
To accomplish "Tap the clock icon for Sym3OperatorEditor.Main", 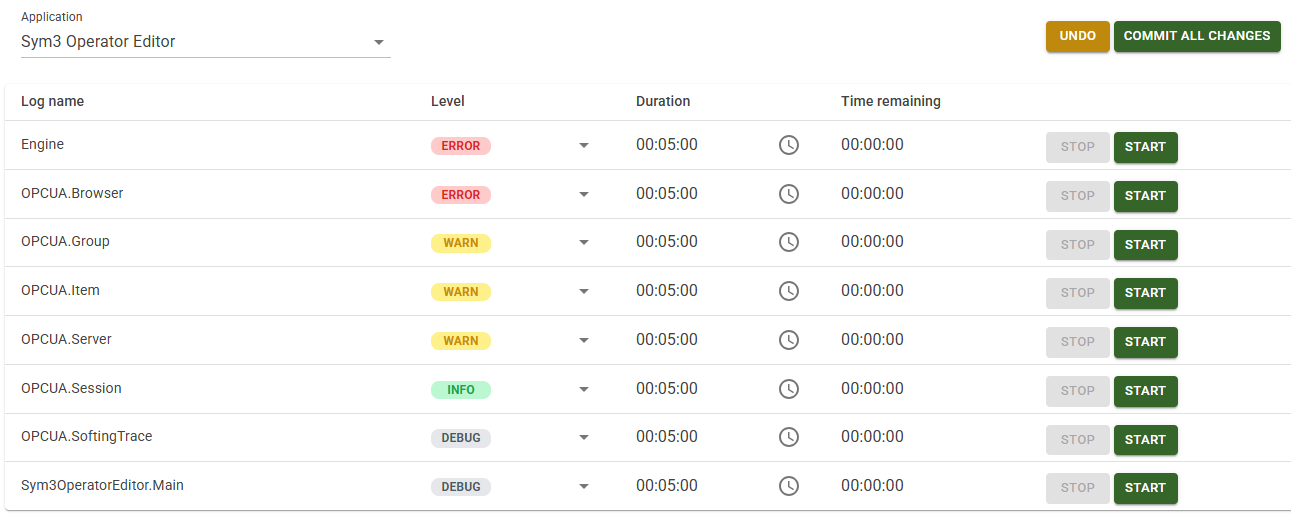I will [789, 487].
